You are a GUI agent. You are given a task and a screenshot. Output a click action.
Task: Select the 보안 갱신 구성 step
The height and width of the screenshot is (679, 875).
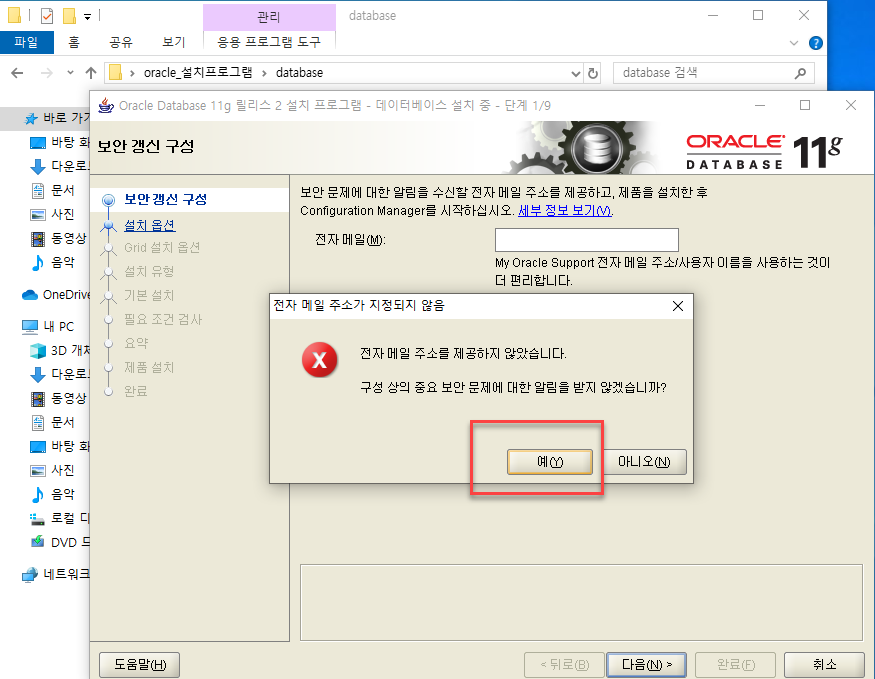pos(165,199)
